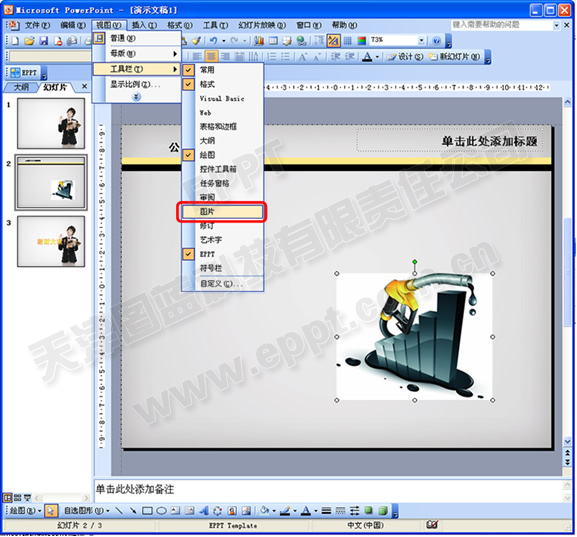Insert a chart from the standard toolbar
Image resolution: width=577 pixels, height=537 pixels.
click(x=259, y=40)
